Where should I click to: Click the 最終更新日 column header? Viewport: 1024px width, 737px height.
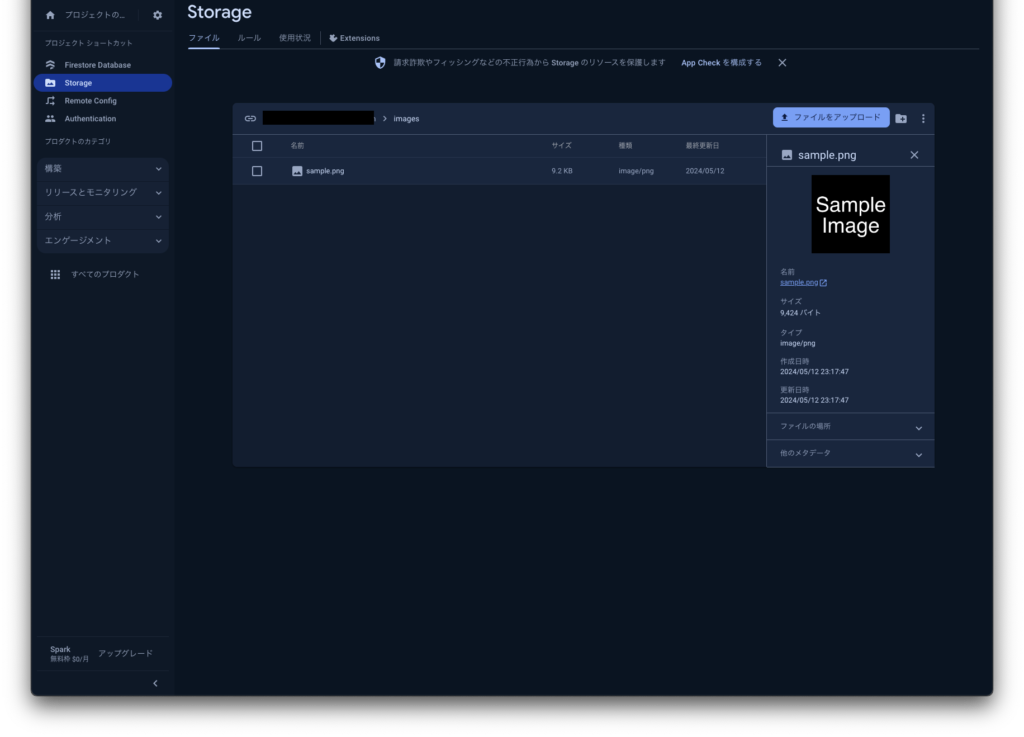[702, 146]
